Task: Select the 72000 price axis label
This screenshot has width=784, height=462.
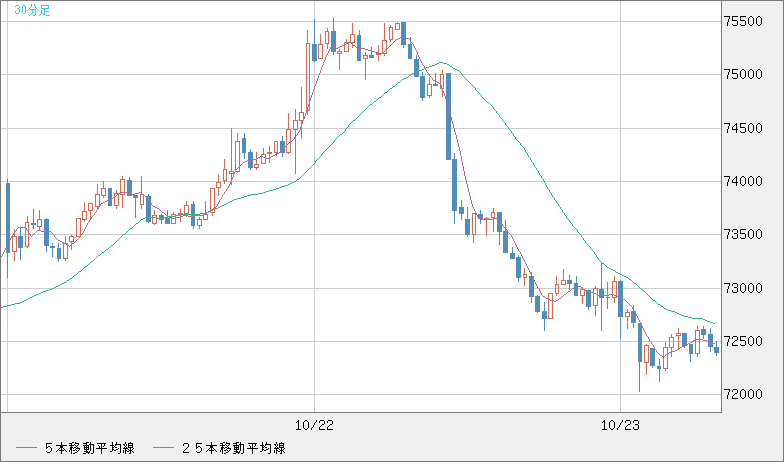Action: tap(744, 394)
